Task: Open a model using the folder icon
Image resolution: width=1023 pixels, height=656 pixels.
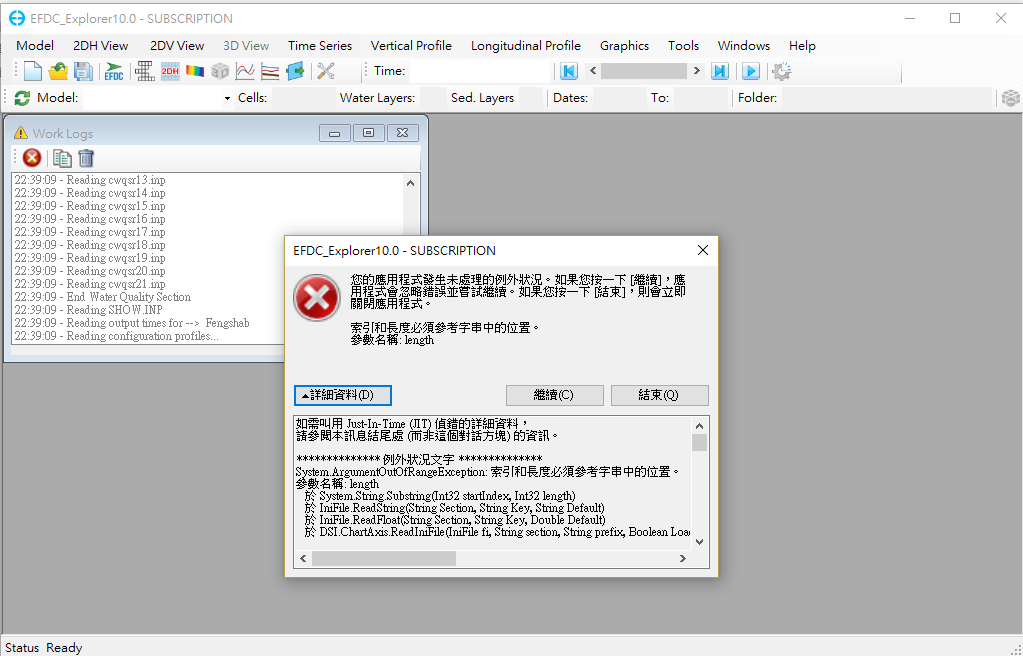Action: 57,71
